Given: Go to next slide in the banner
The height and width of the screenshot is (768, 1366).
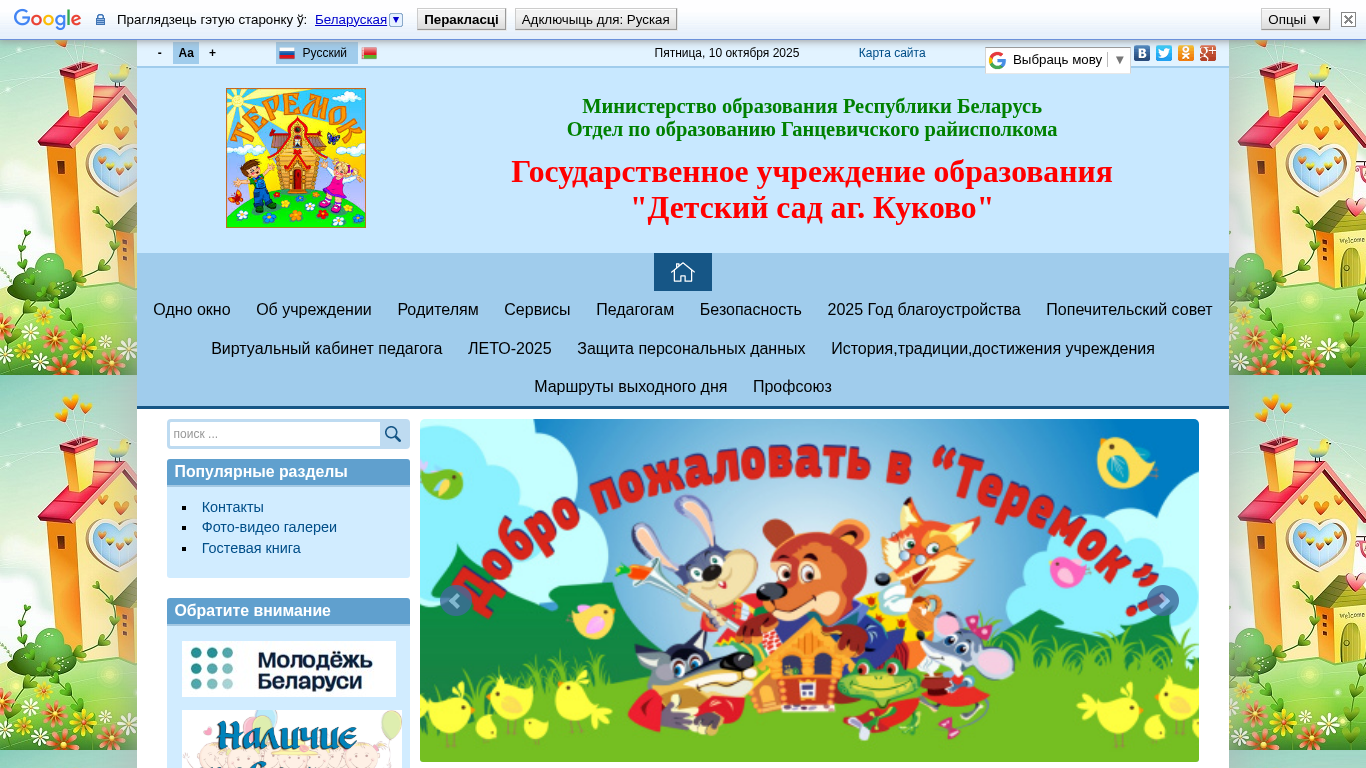Looking at the screenshot, I should 1163,601.
